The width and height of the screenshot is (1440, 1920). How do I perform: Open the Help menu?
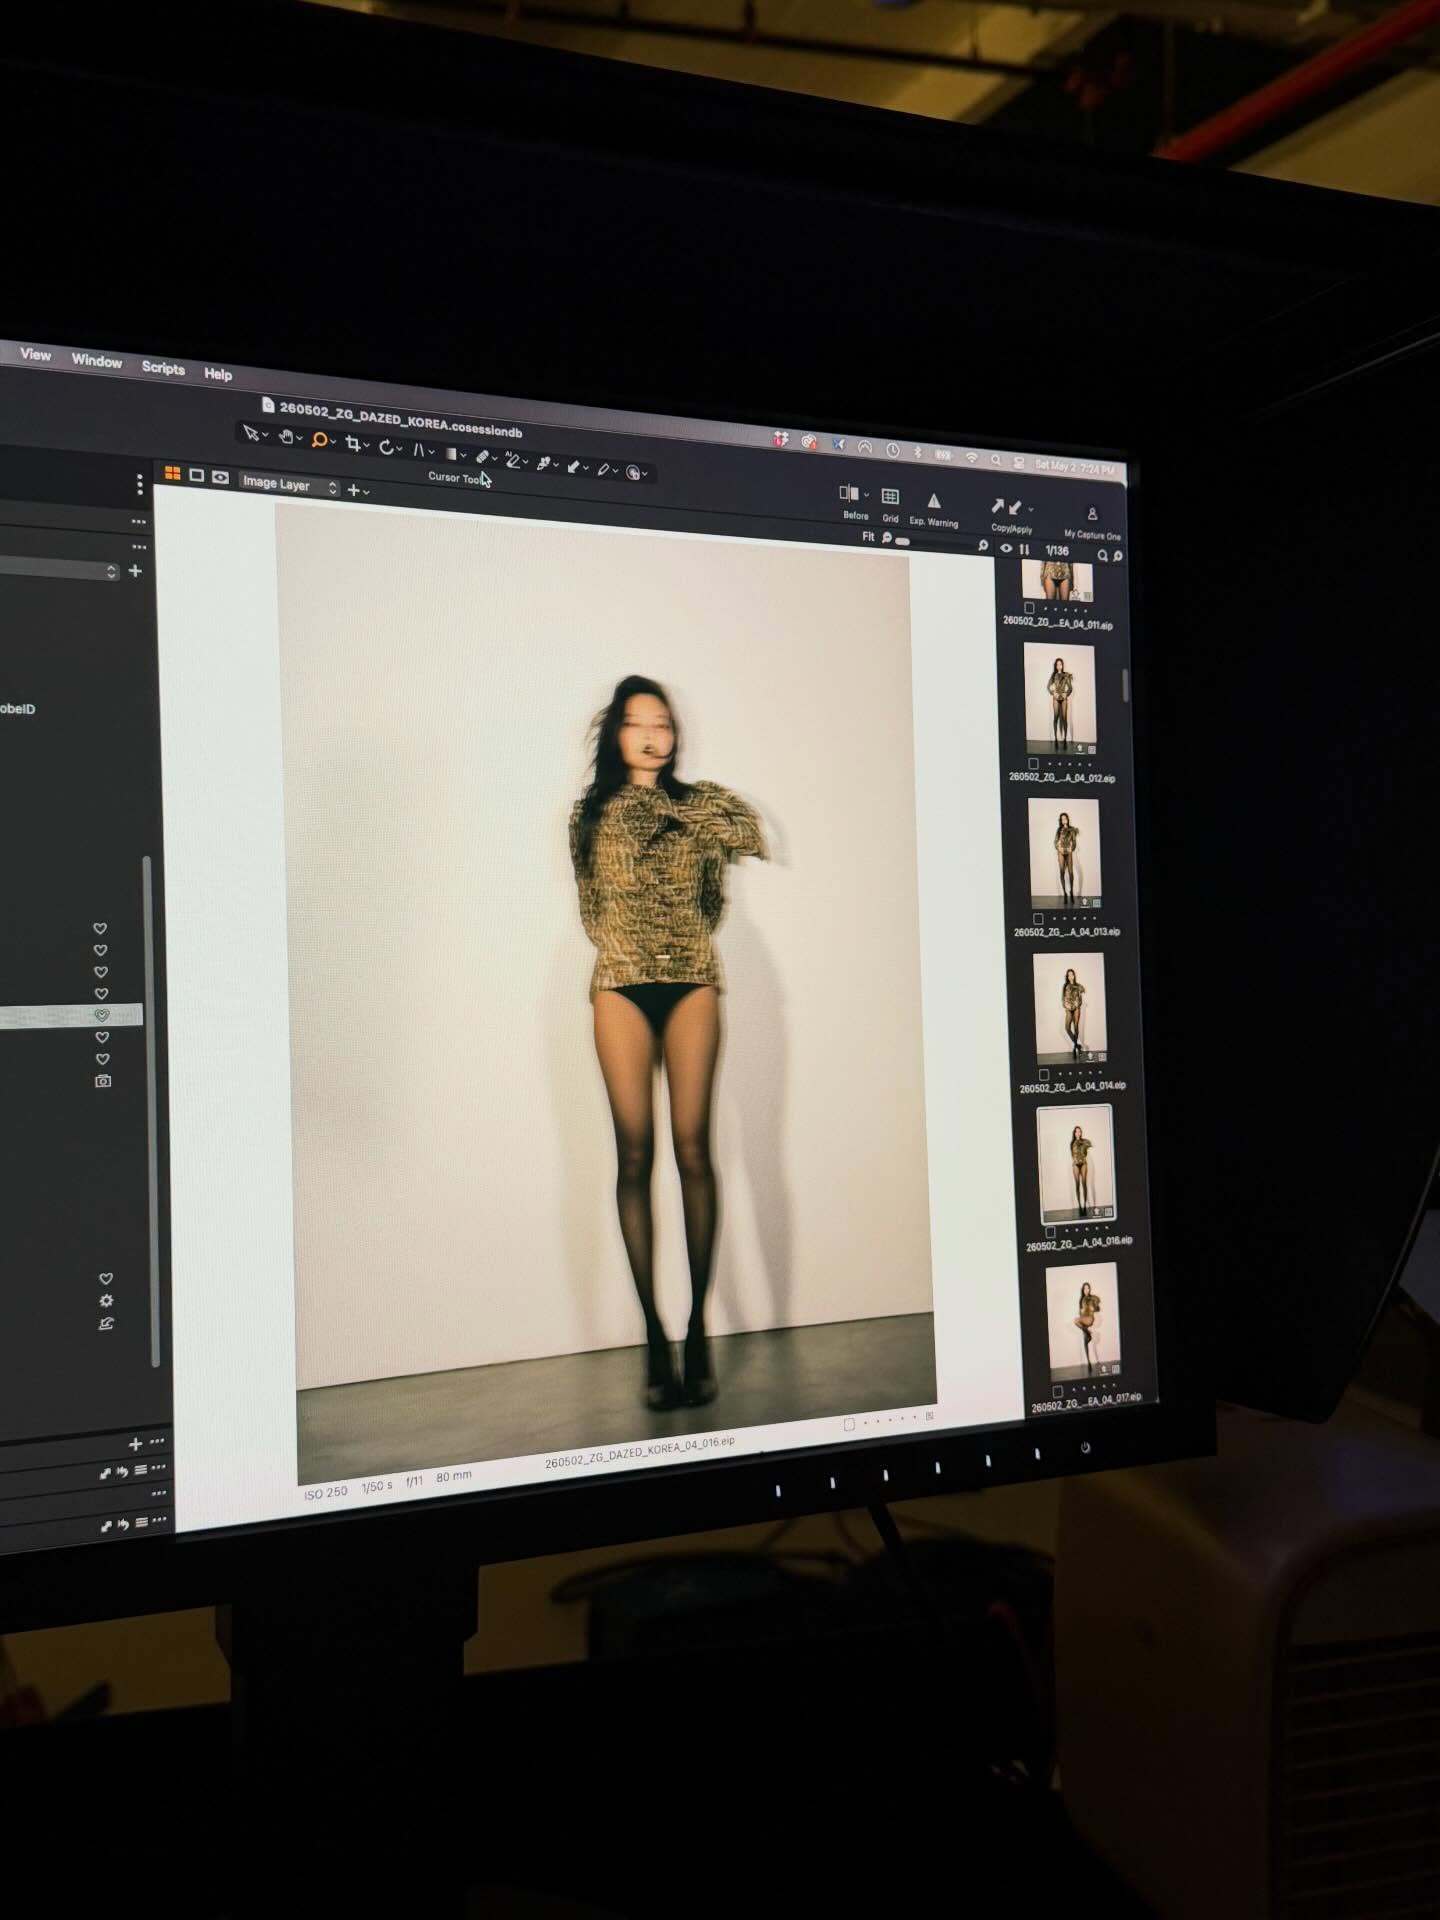(218, 374)
